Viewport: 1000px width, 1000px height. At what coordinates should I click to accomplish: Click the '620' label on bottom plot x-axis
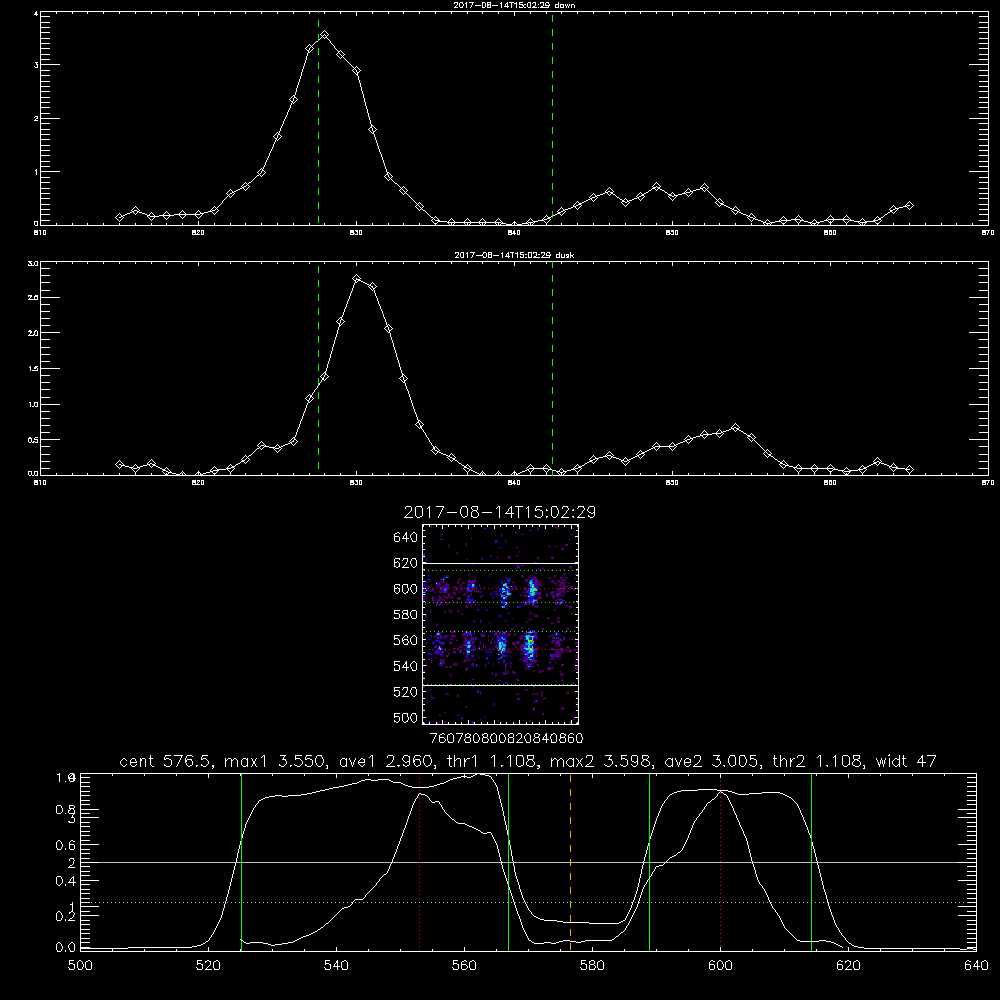[x=848, y=966]
